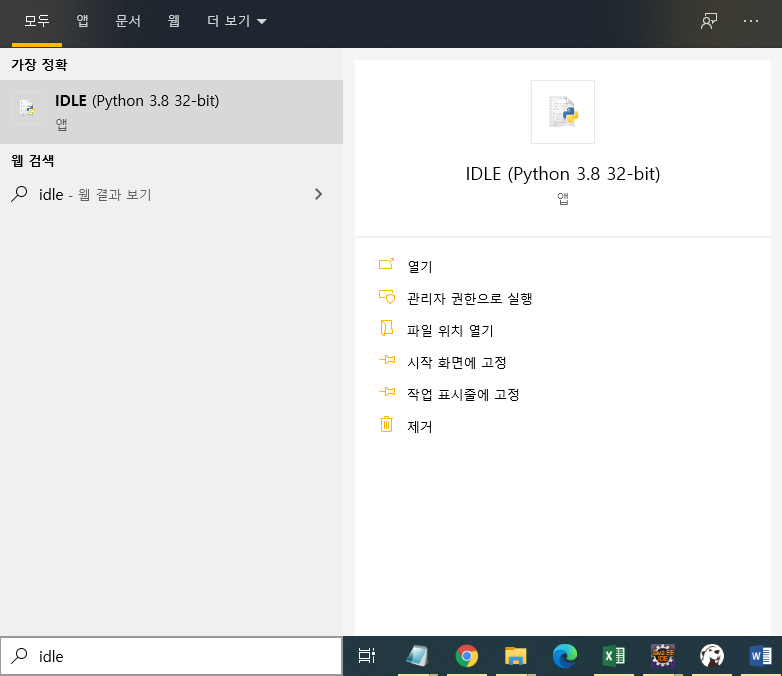Viewport: 782px width, 676px height.
Task: Click the search input field containing idle
Action: (171, 656)
